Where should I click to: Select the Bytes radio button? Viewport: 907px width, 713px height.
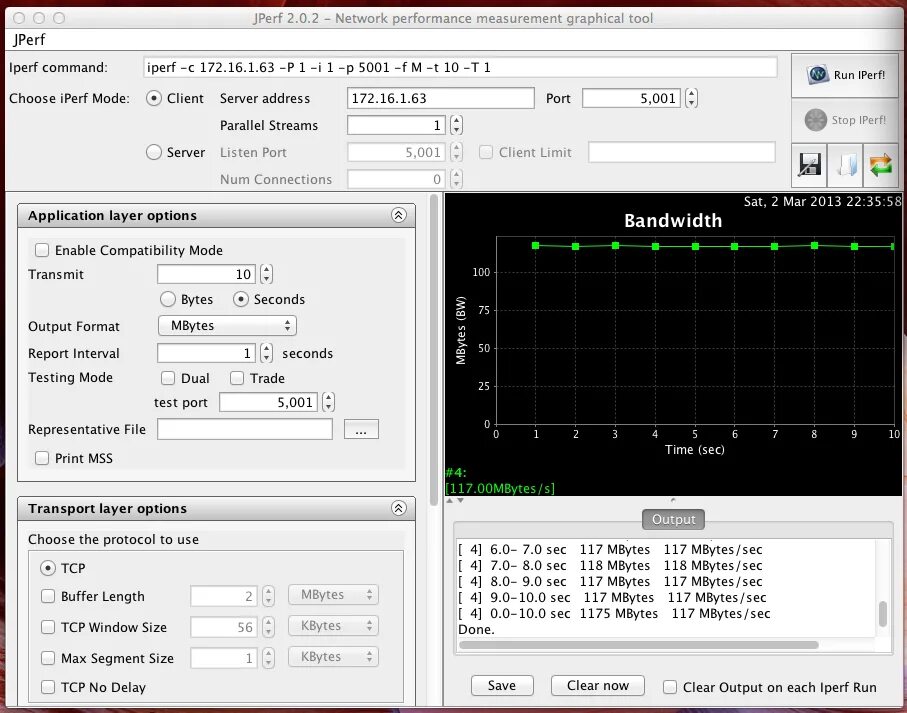point(168,299)
